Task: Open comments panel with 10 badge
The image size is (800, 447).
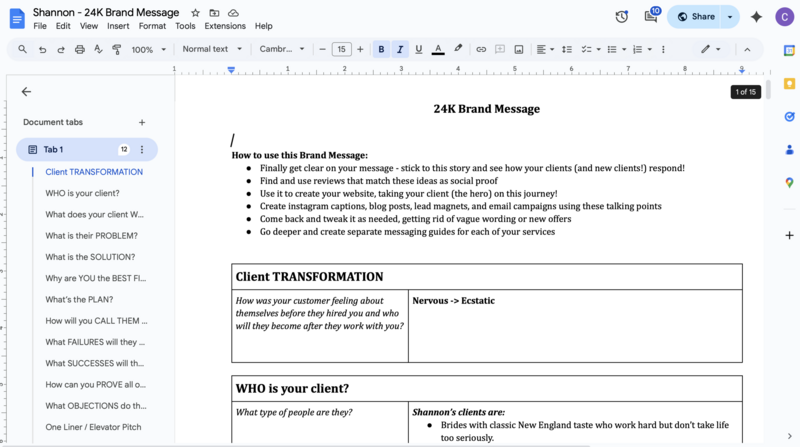Action: click(651, 17)
